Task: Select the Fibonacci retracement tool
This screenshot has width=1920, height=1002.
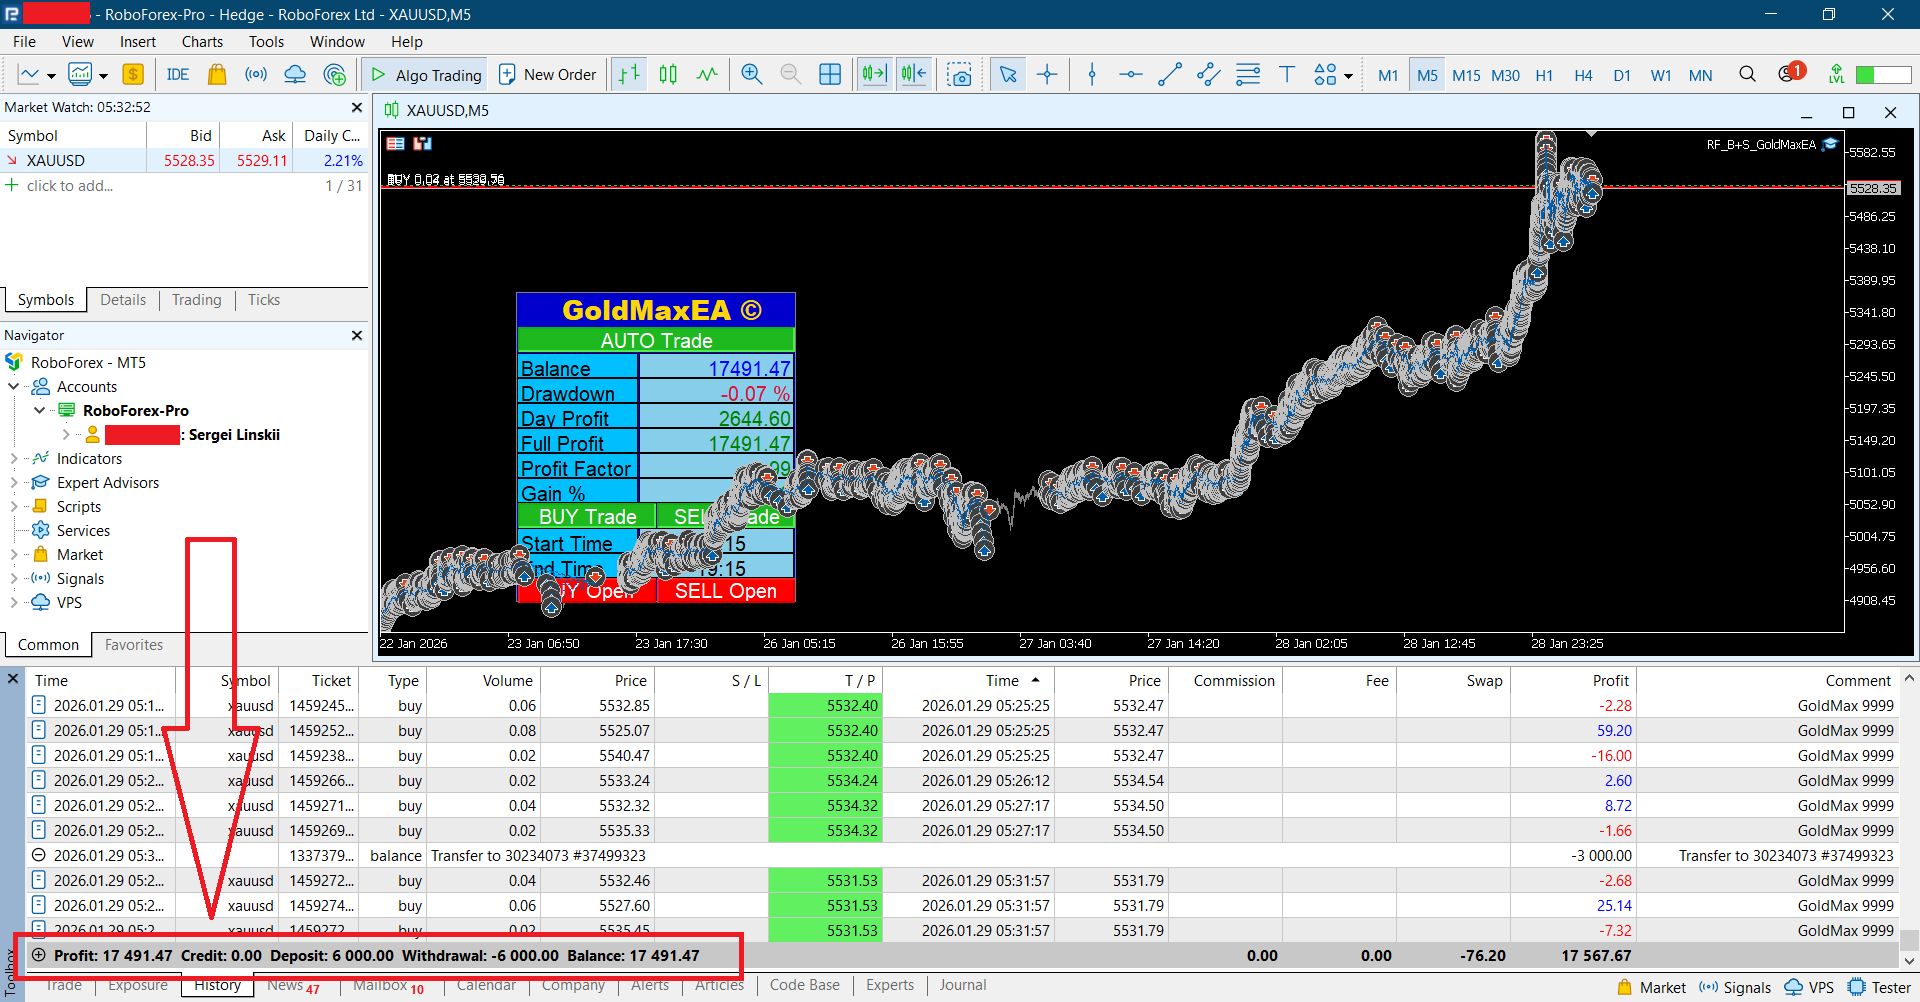Action: tap(1247, 75)
